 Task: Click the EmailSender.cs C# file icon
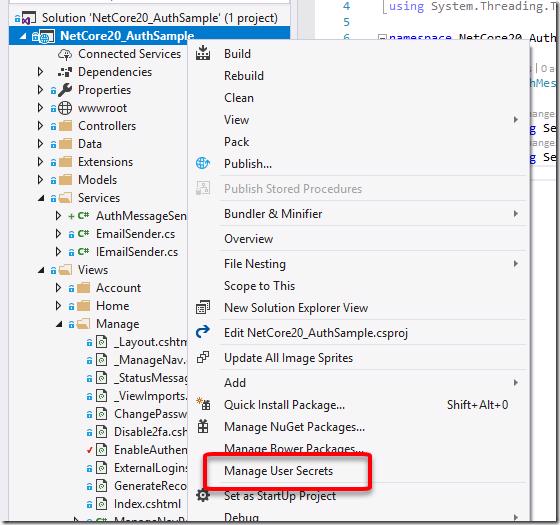point(83,234)
